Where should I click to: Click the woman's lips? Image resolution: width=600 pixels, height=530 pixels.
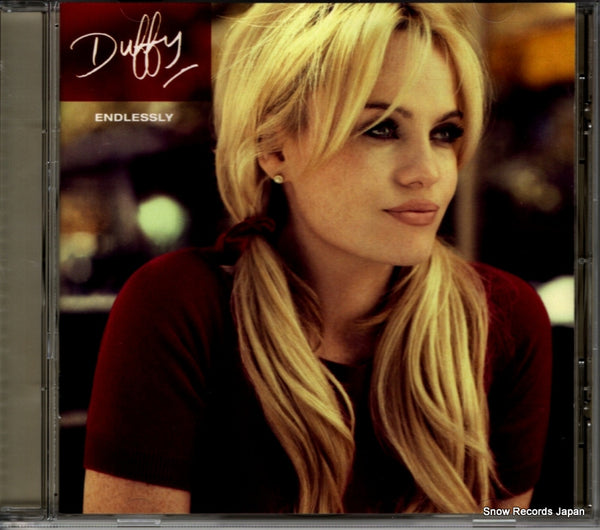(410, 212)
